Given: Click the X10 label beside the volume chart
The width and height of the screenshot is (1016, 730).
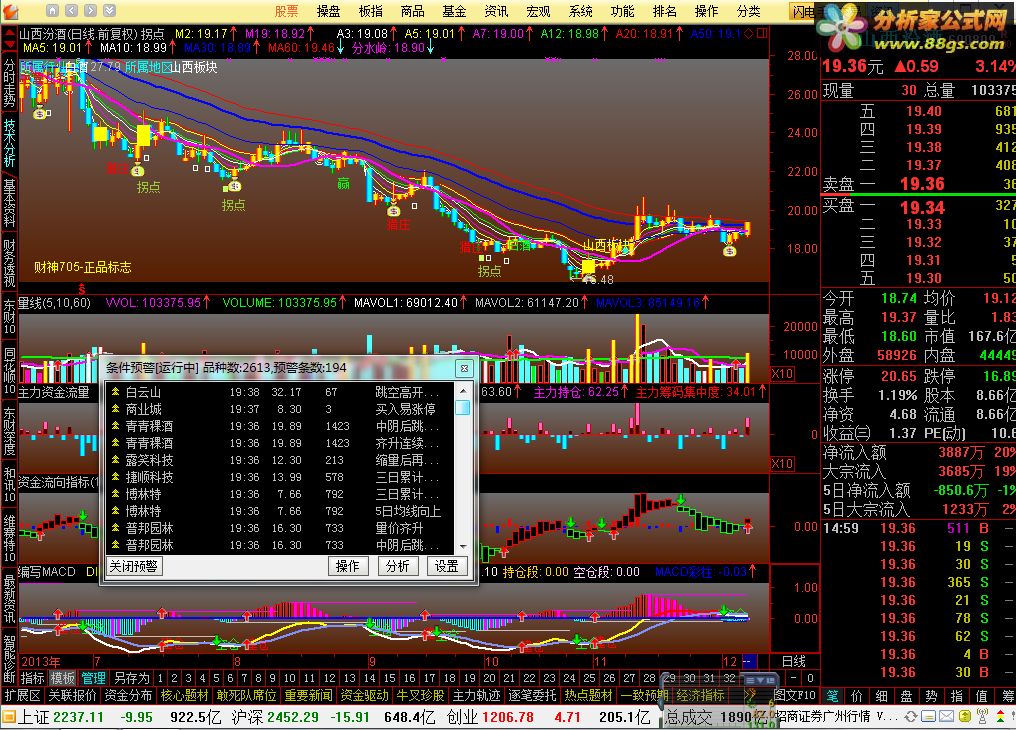Looking at the screenshot, I should click(x=782, y=374).
